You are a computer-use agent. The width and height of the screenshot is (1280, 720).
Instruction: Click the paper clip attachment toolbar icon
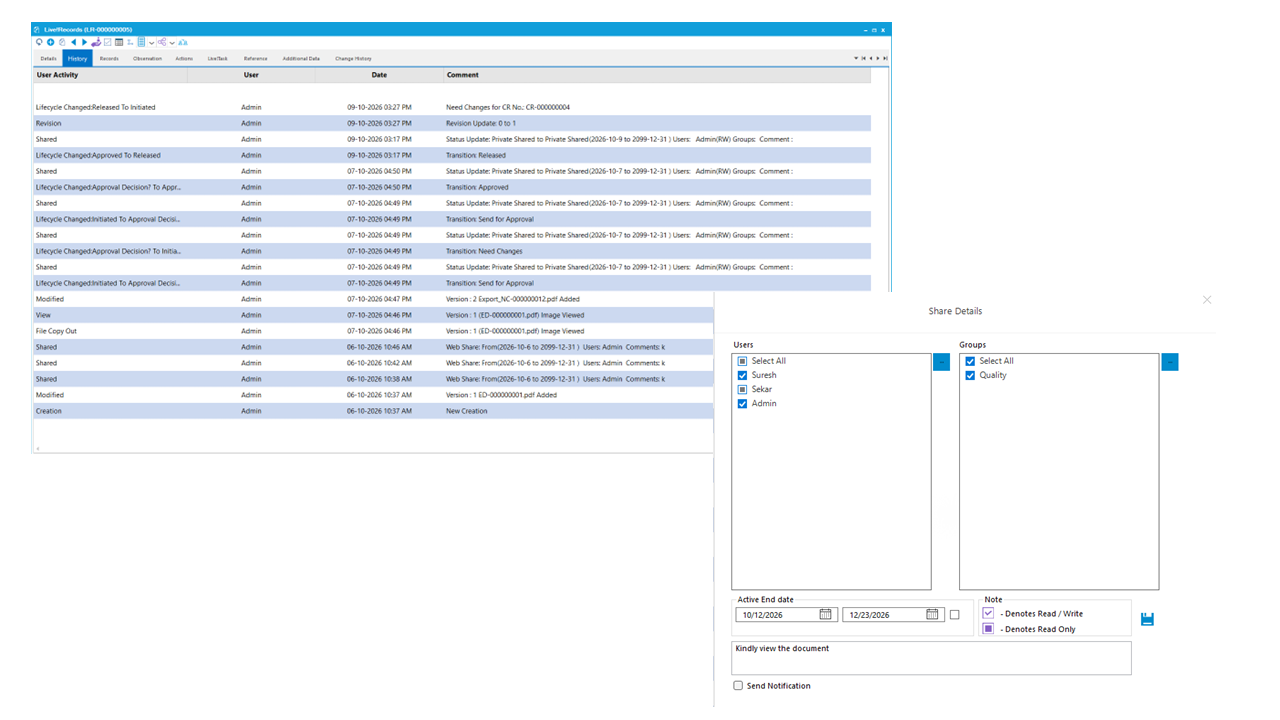click(x=62, y=42)
